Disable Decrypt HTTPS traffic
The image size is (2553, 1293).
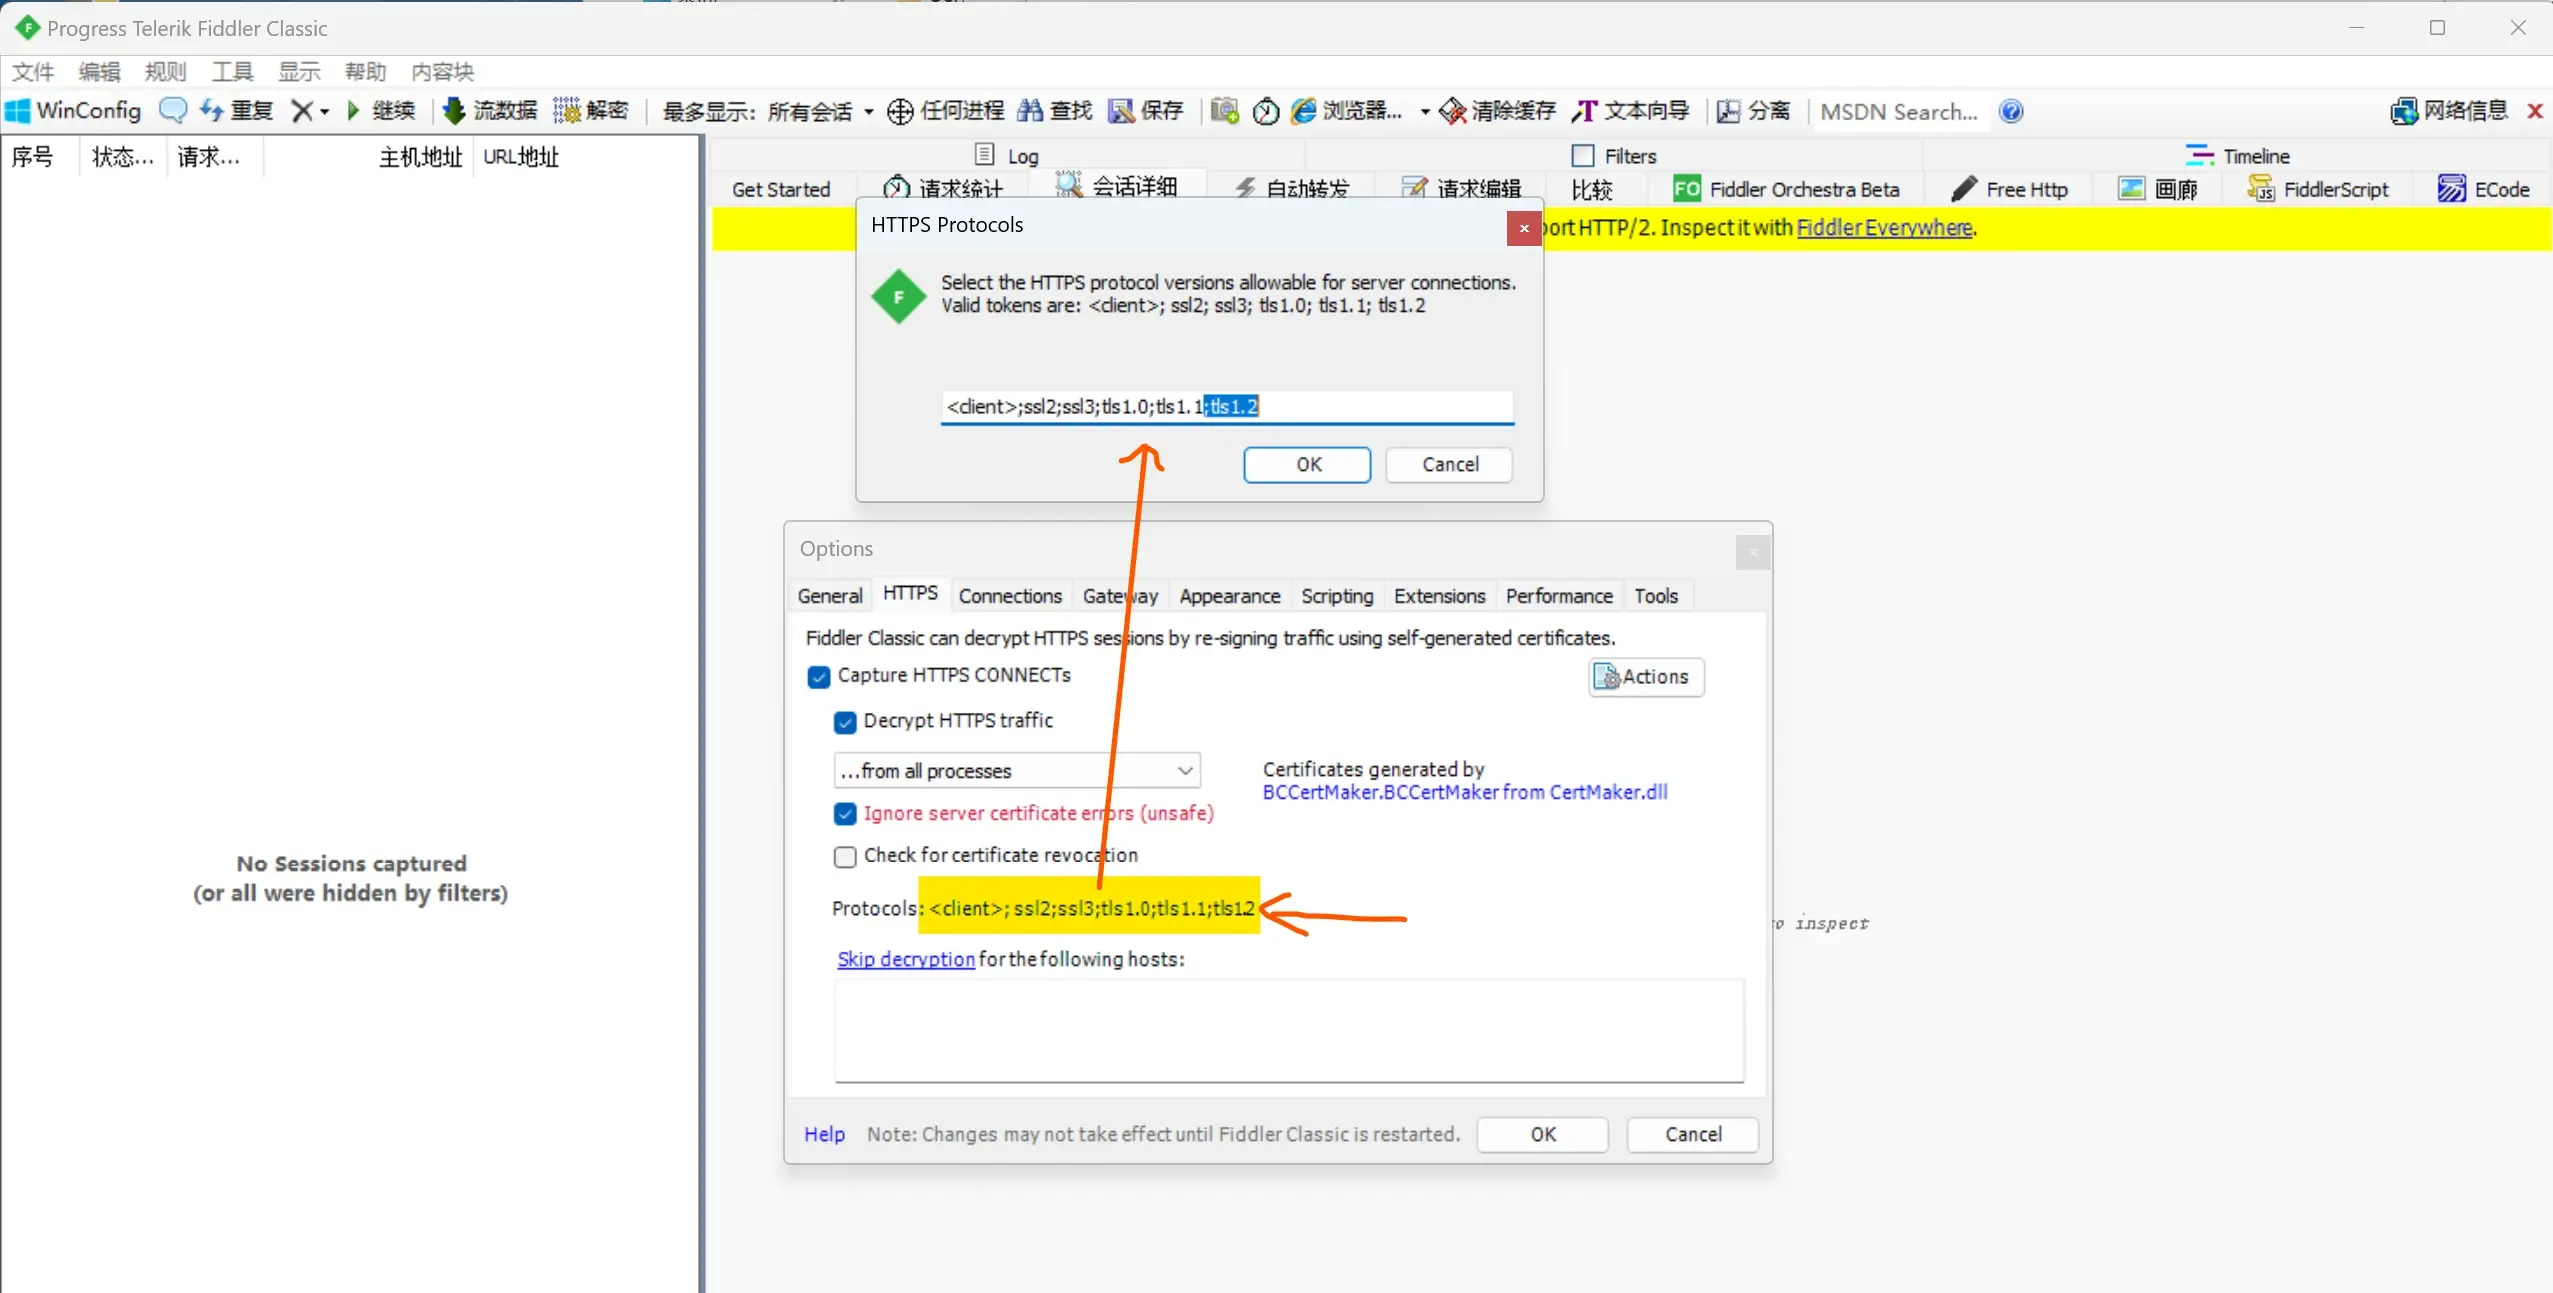(845, 722)
